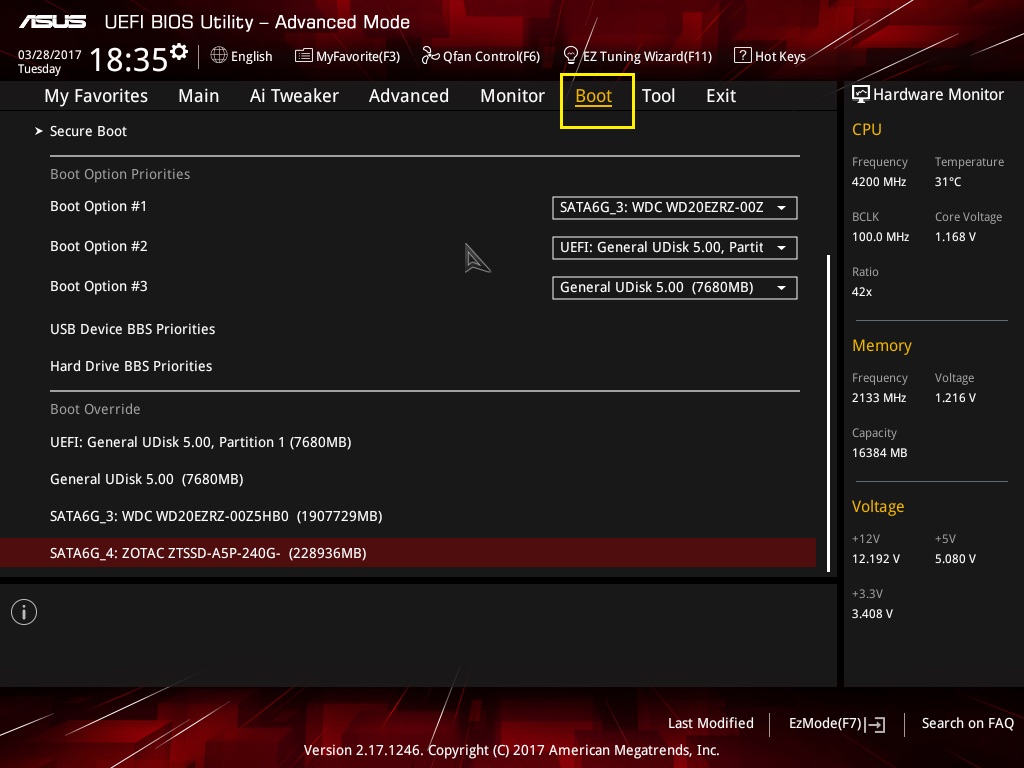Switch to the Monitor tab
Screen dimensions: 1024x768
(x=512, y=96)
